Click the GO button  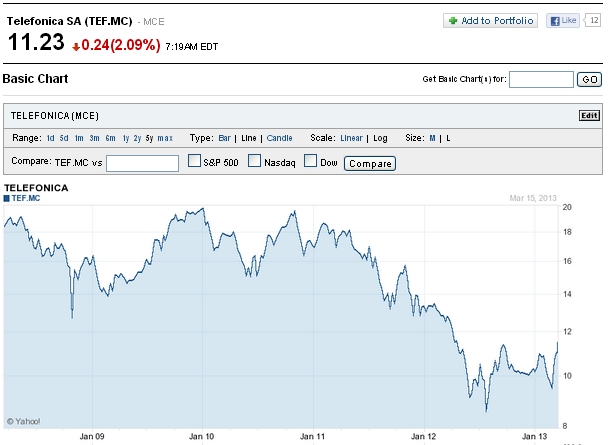[589, 80]
